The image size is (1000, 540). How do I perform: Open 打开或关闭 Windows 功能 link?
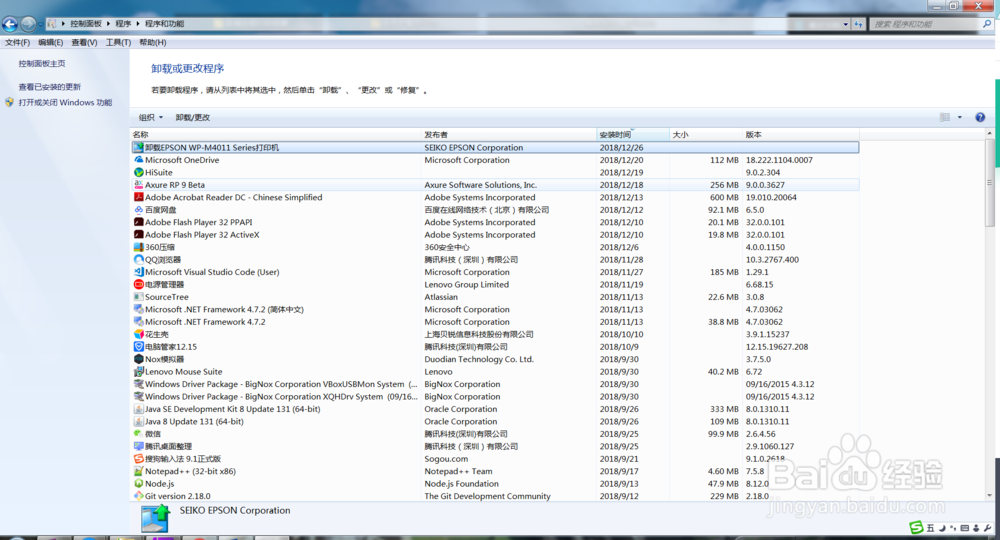pos(65,103)
